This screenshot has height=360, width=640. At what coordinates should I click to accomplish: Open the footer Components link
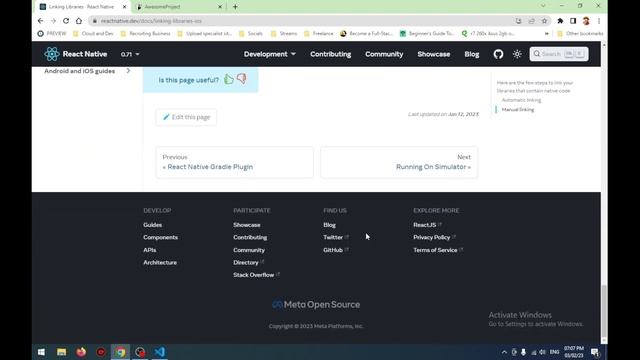click(160, 237)
